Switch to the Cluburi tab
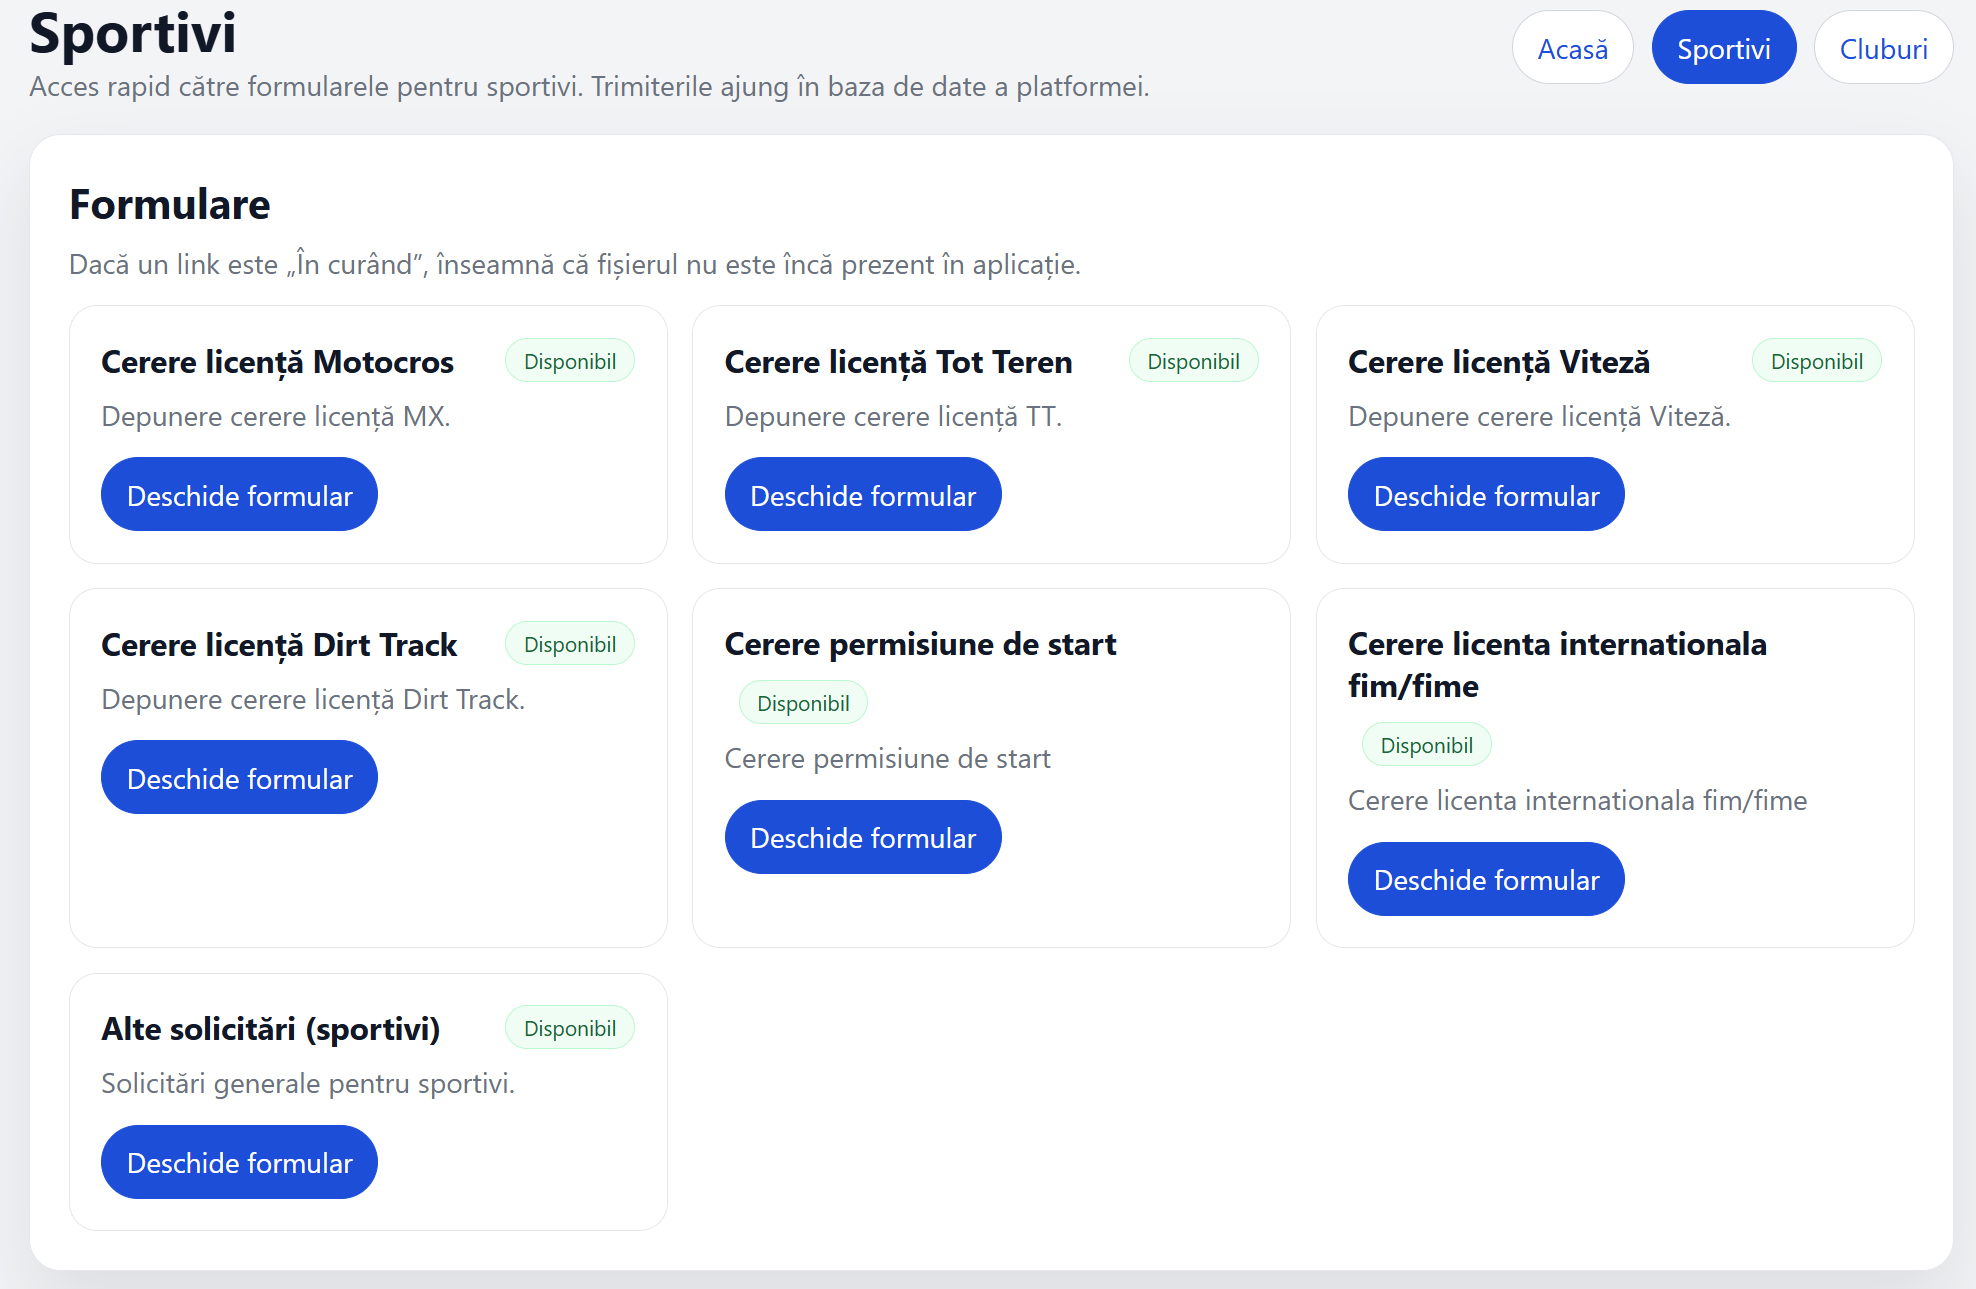The image size is (1976, 1289). click(x=1883, y=48)
